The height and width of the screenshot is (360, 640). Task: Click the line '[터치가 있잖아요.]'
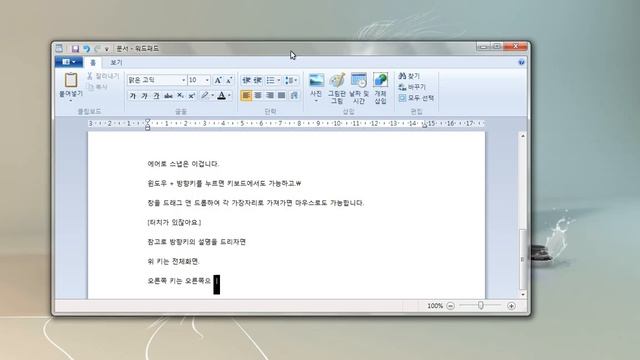point(174,223)
